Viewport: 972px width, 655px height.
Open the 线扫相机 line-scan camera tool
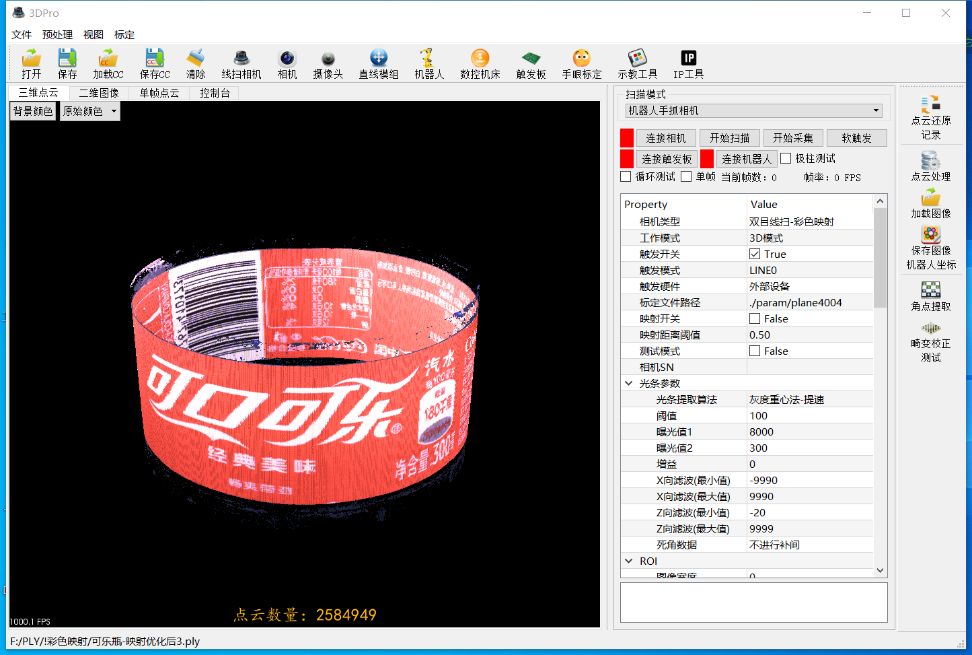(x=241, y=64)
